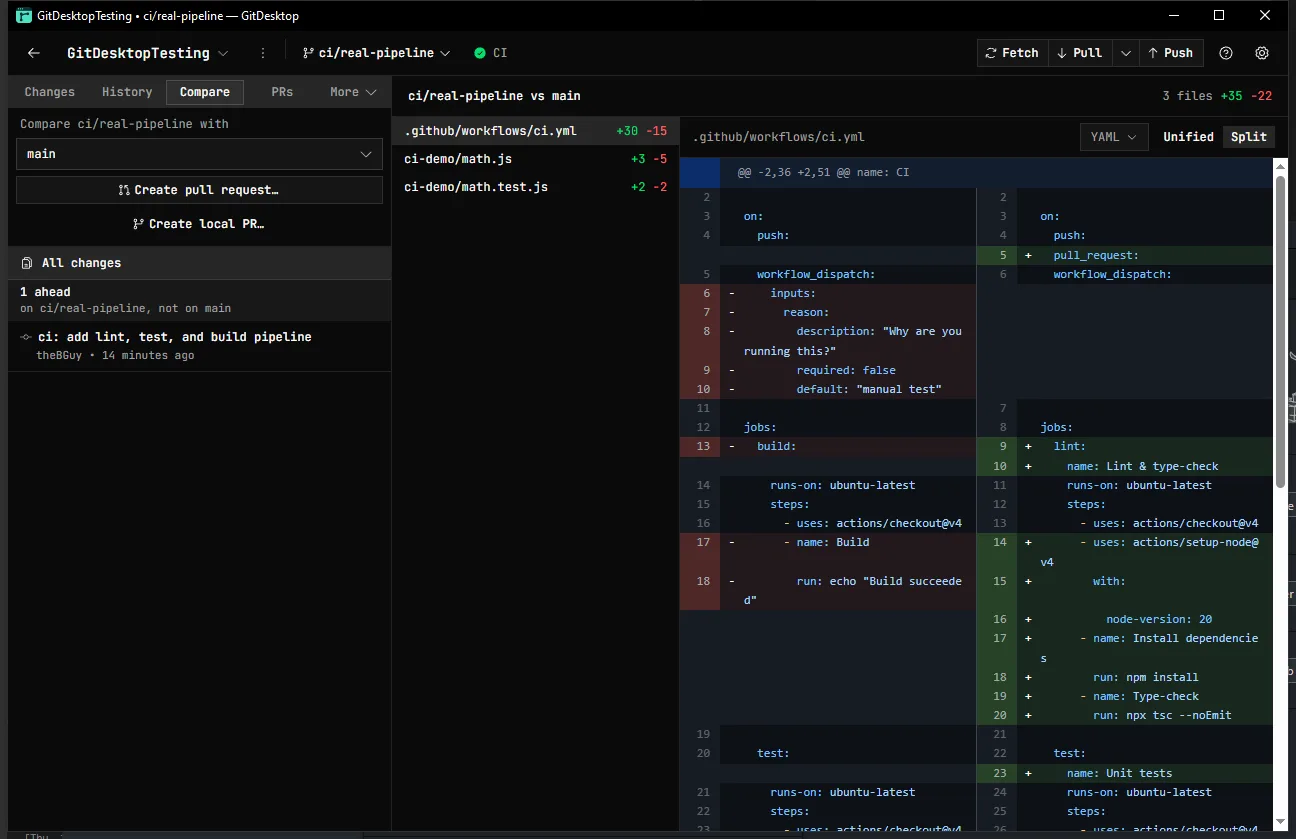The height and width of the screenshot is (839, 1296).
Task: Click the GitDesktop app logo in title bar
Action: click(x=23, y=15)
